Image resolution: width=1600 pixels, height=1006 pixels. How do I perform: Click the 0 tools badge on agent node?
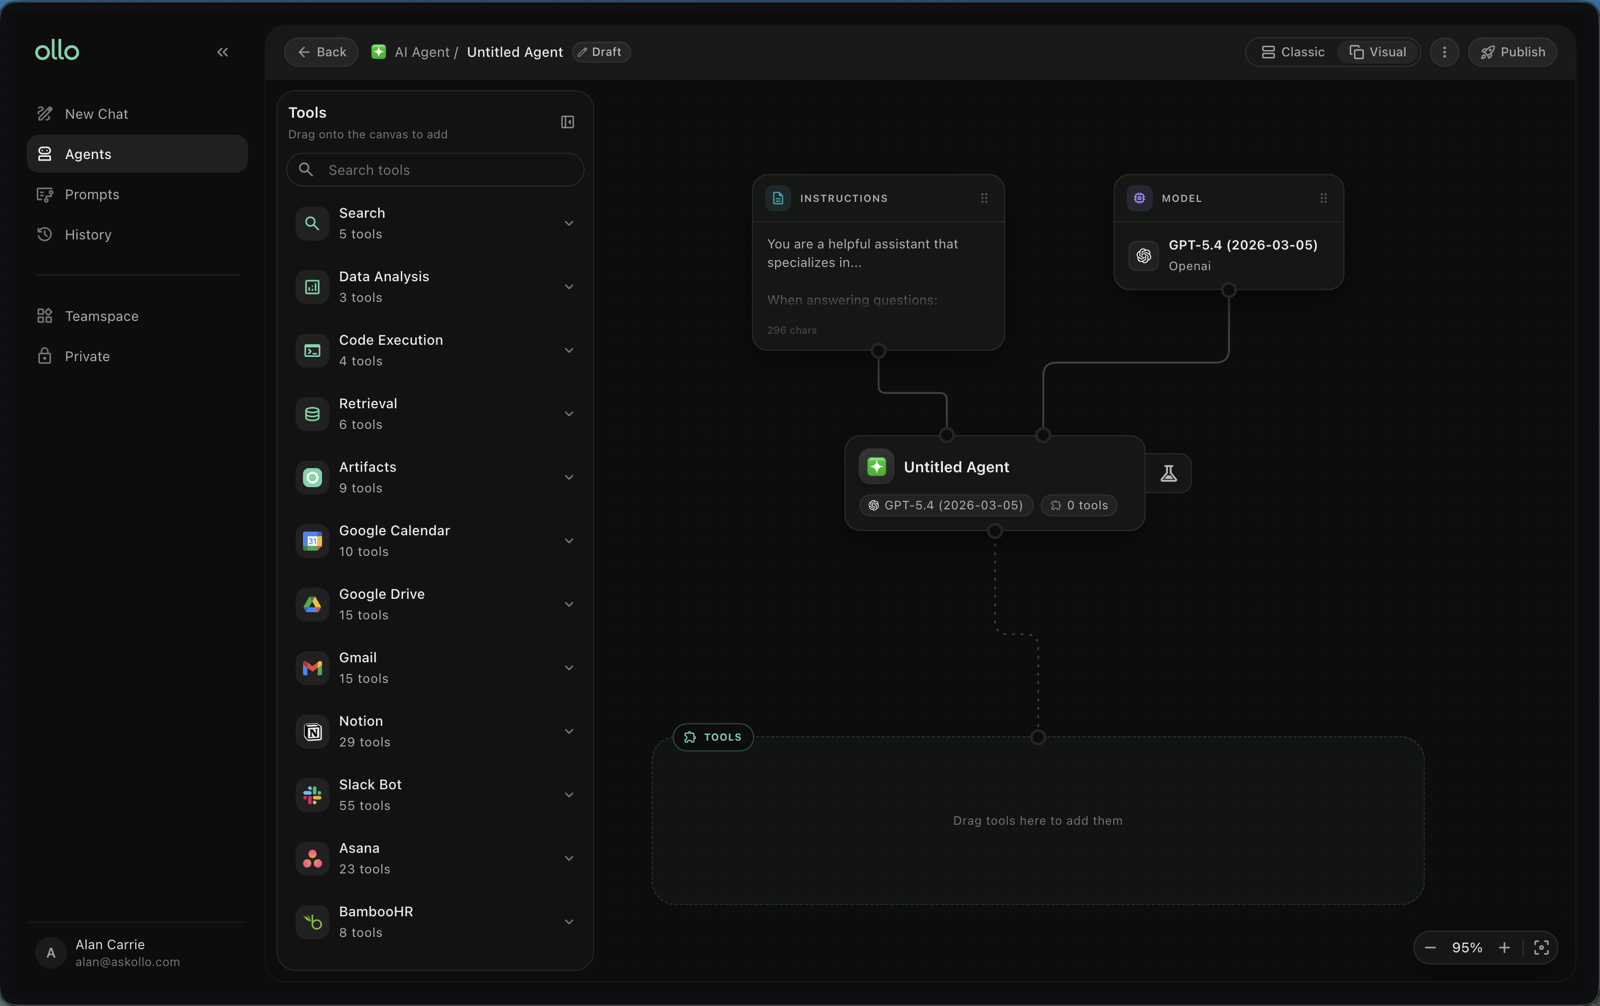pyautogui.click(x=1079, y=506)
